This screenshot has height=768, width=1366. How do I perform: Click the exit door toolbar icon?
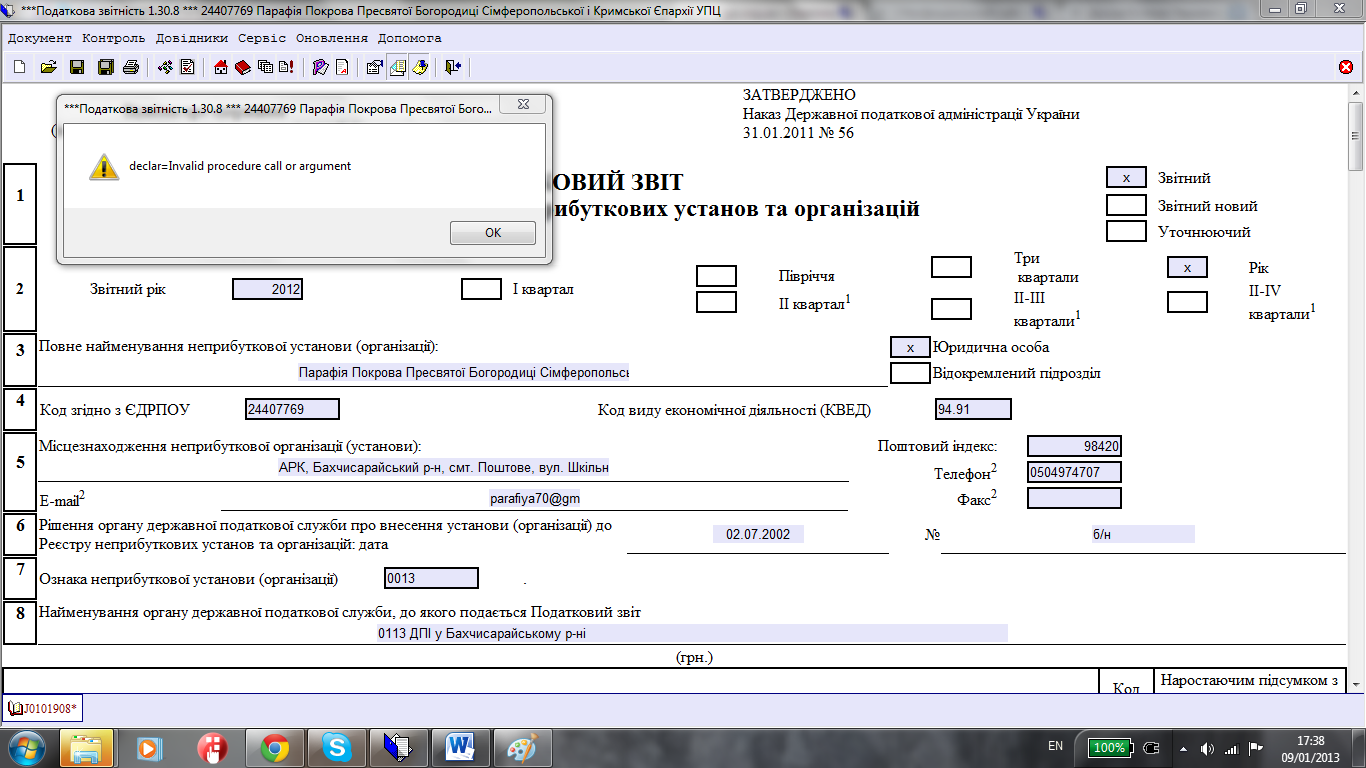tap(453, 67)
